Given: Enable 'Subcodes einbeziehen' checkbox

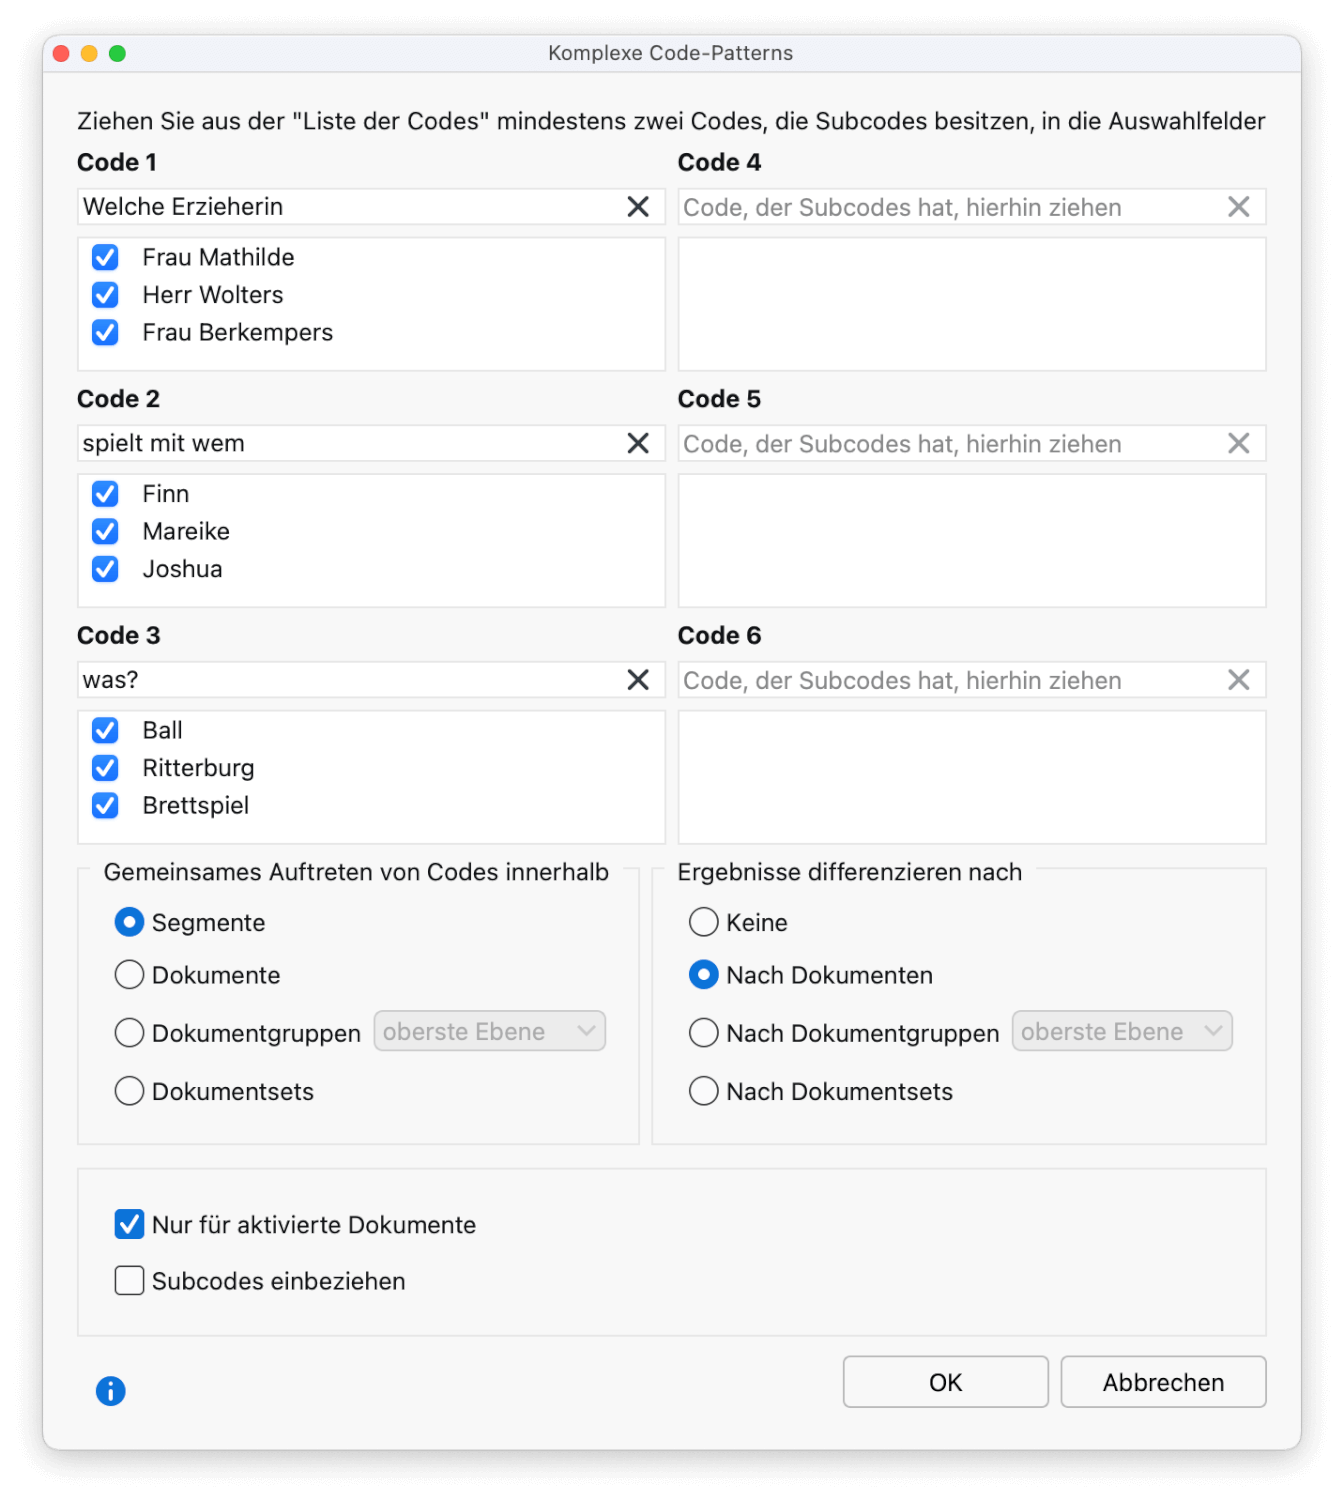Looking at the screenshot, I should point(130,1281).
